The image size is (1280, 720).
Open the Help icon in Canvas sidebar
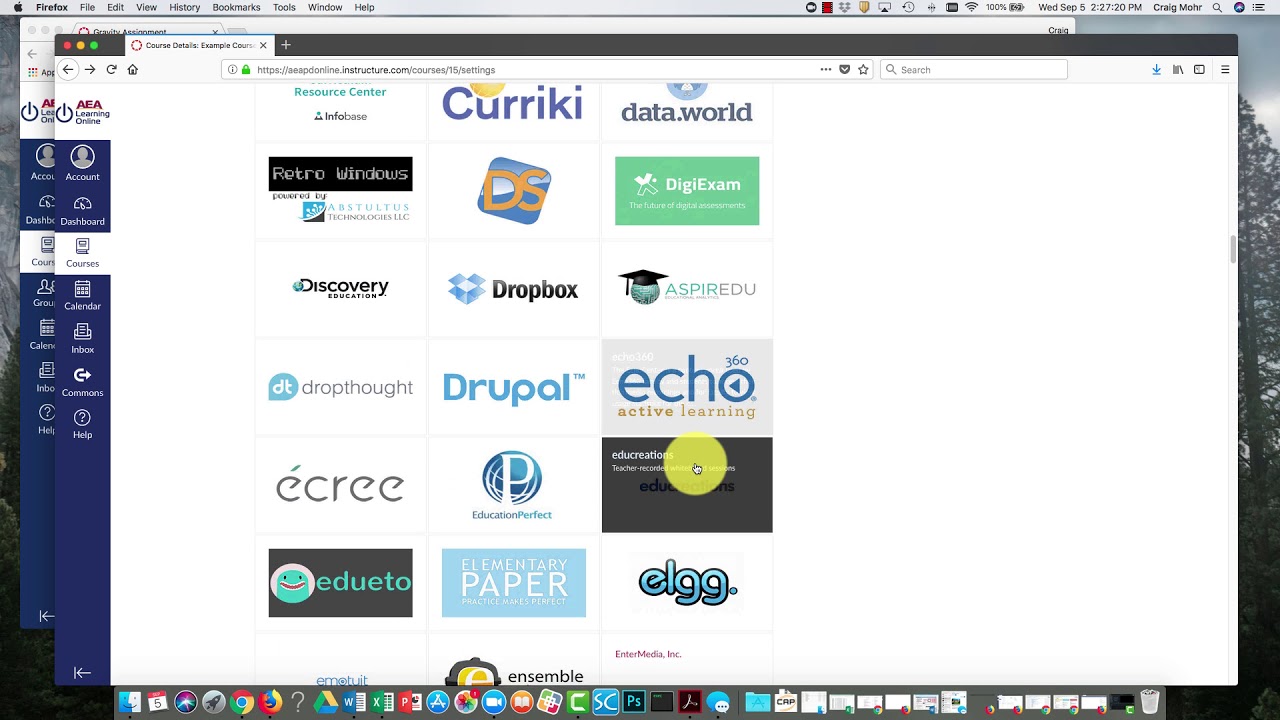coord(82,424)
